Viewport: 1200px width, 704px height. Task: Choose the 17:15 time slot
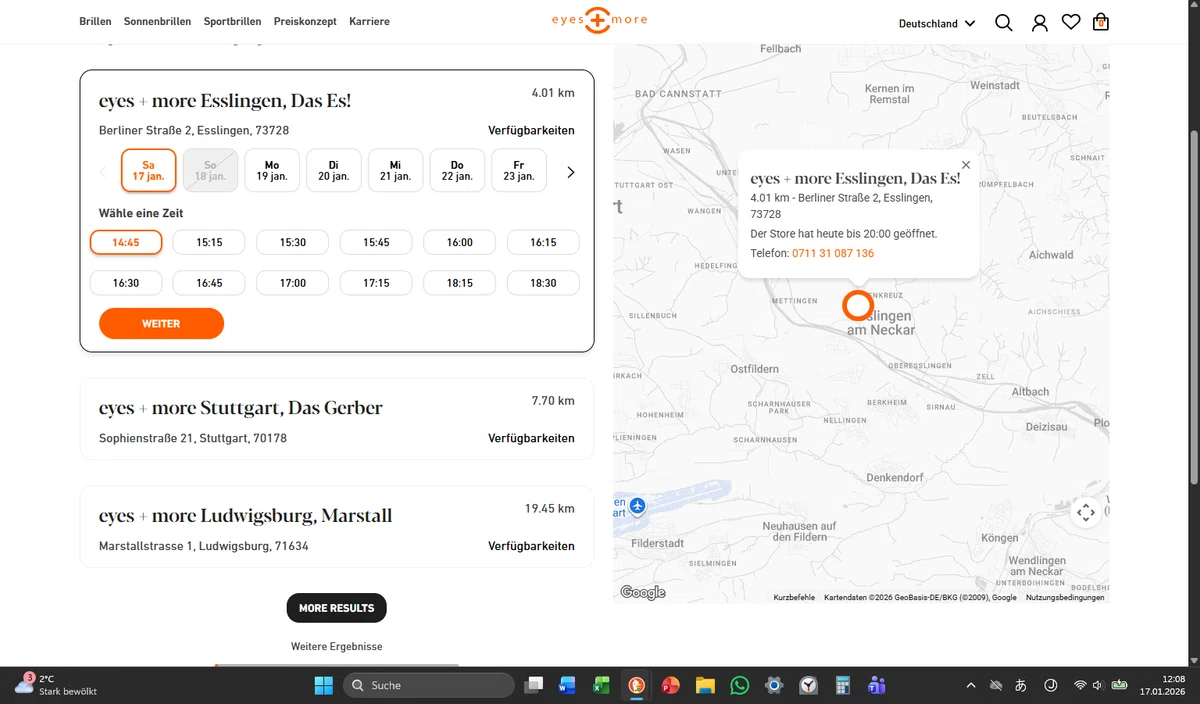(x=376, y=283)
